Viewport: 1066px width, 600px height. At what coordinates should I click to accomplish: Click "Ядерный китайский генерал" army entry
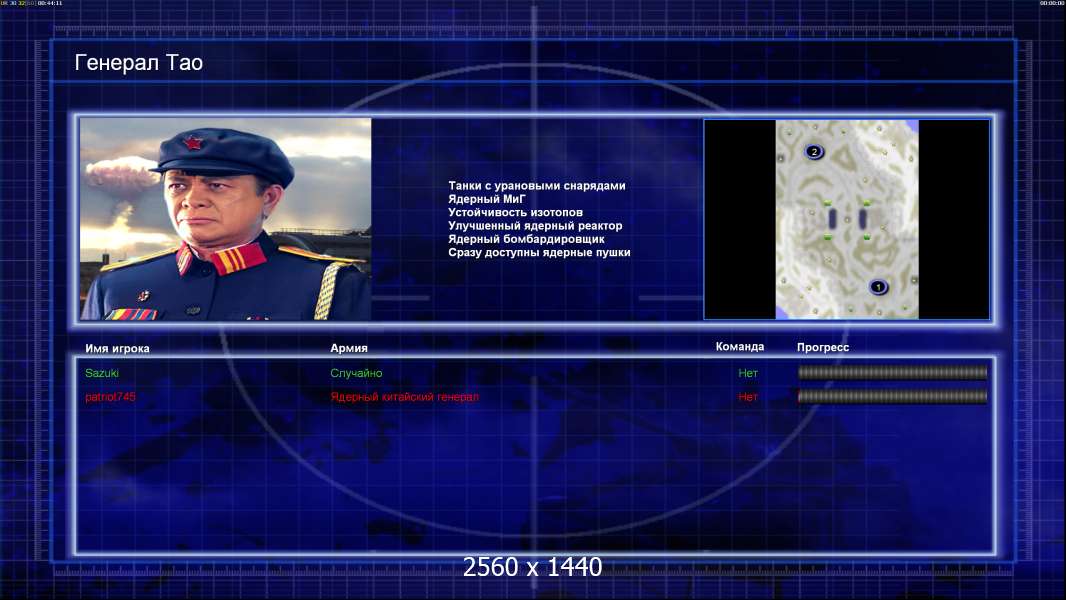coord(405,397)
